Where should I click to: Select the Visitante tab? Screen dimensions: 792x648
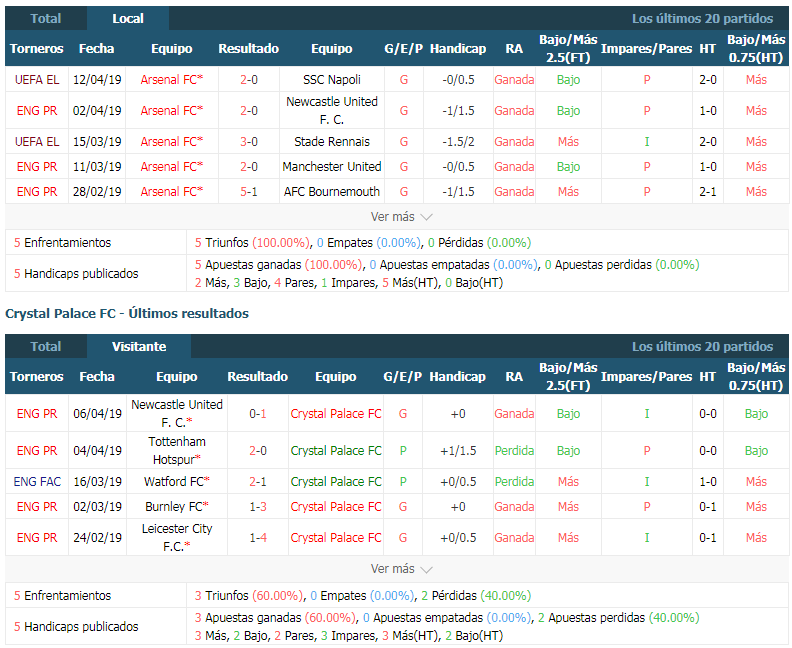click(139, 346)
